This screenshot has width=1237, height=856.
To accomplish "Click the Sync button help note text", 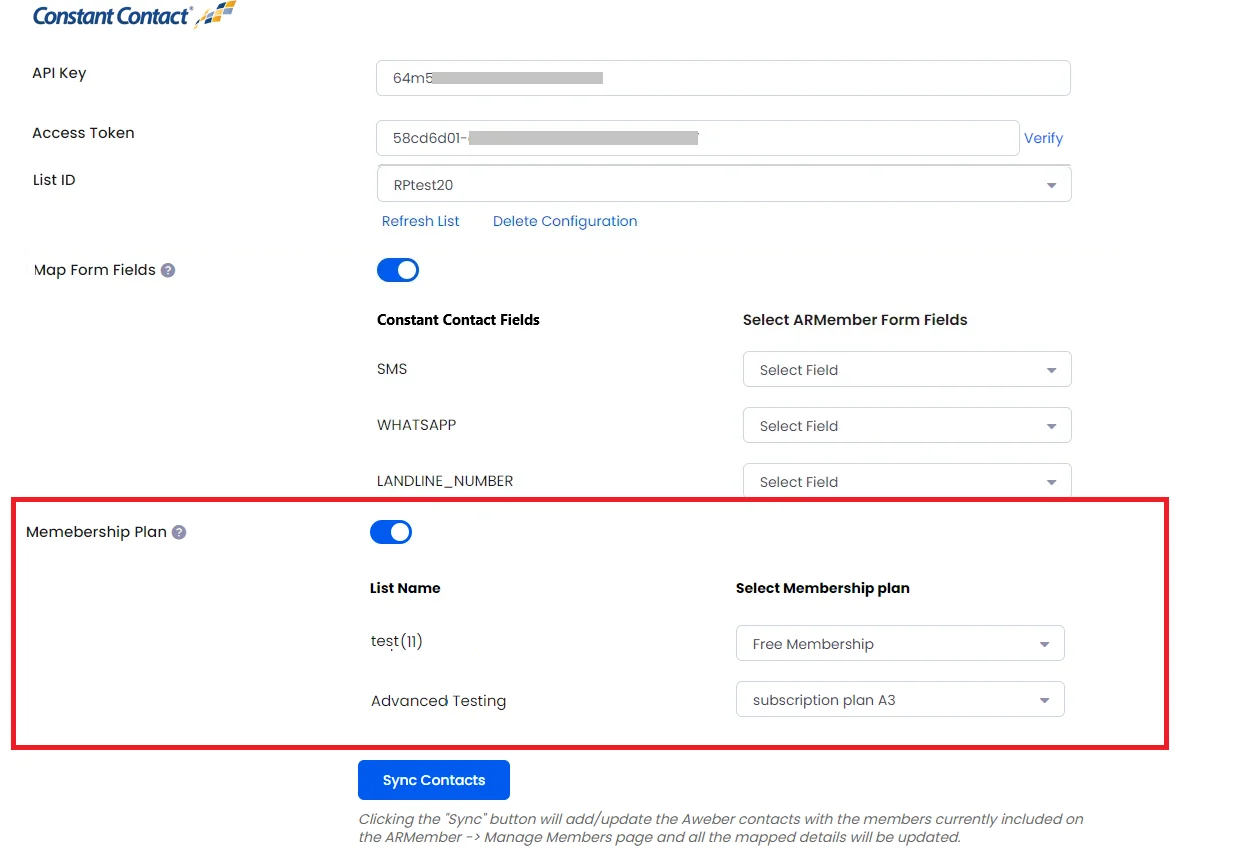I will (721, 828).
